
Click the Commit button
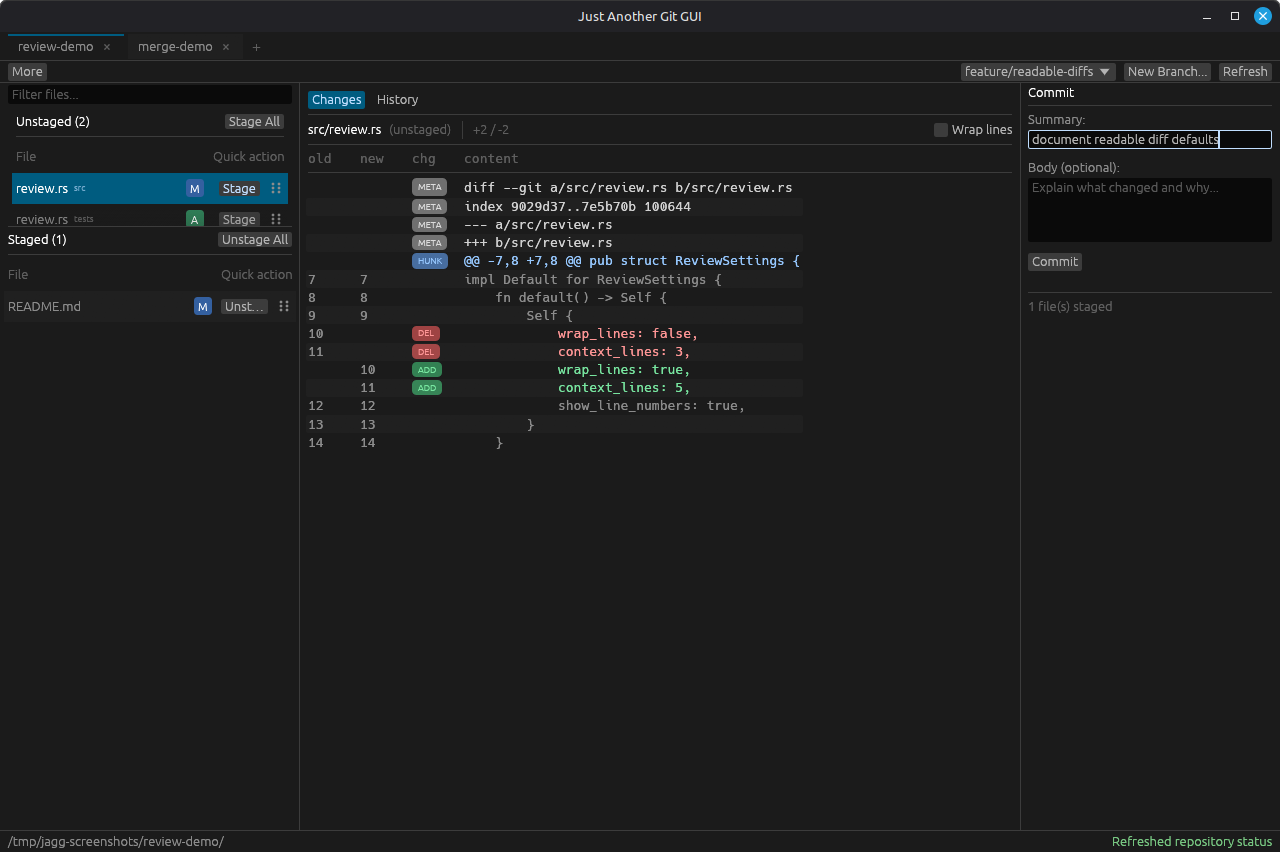pos(1055,262)
